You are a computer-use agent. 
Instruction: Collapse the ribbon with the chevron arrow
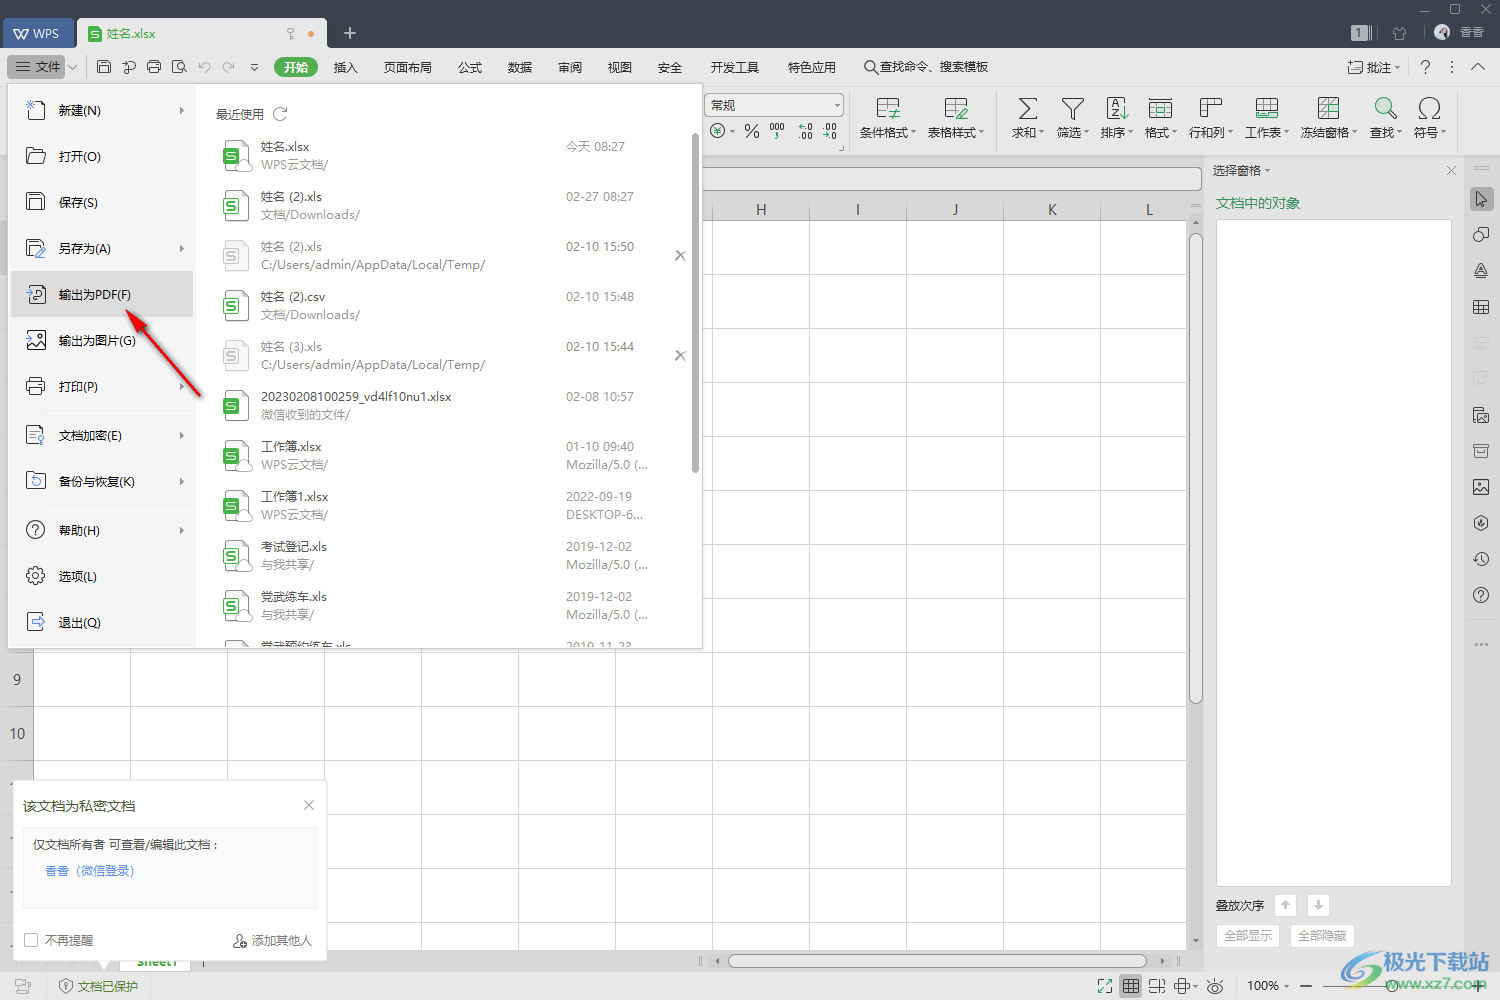(1478, 67)
